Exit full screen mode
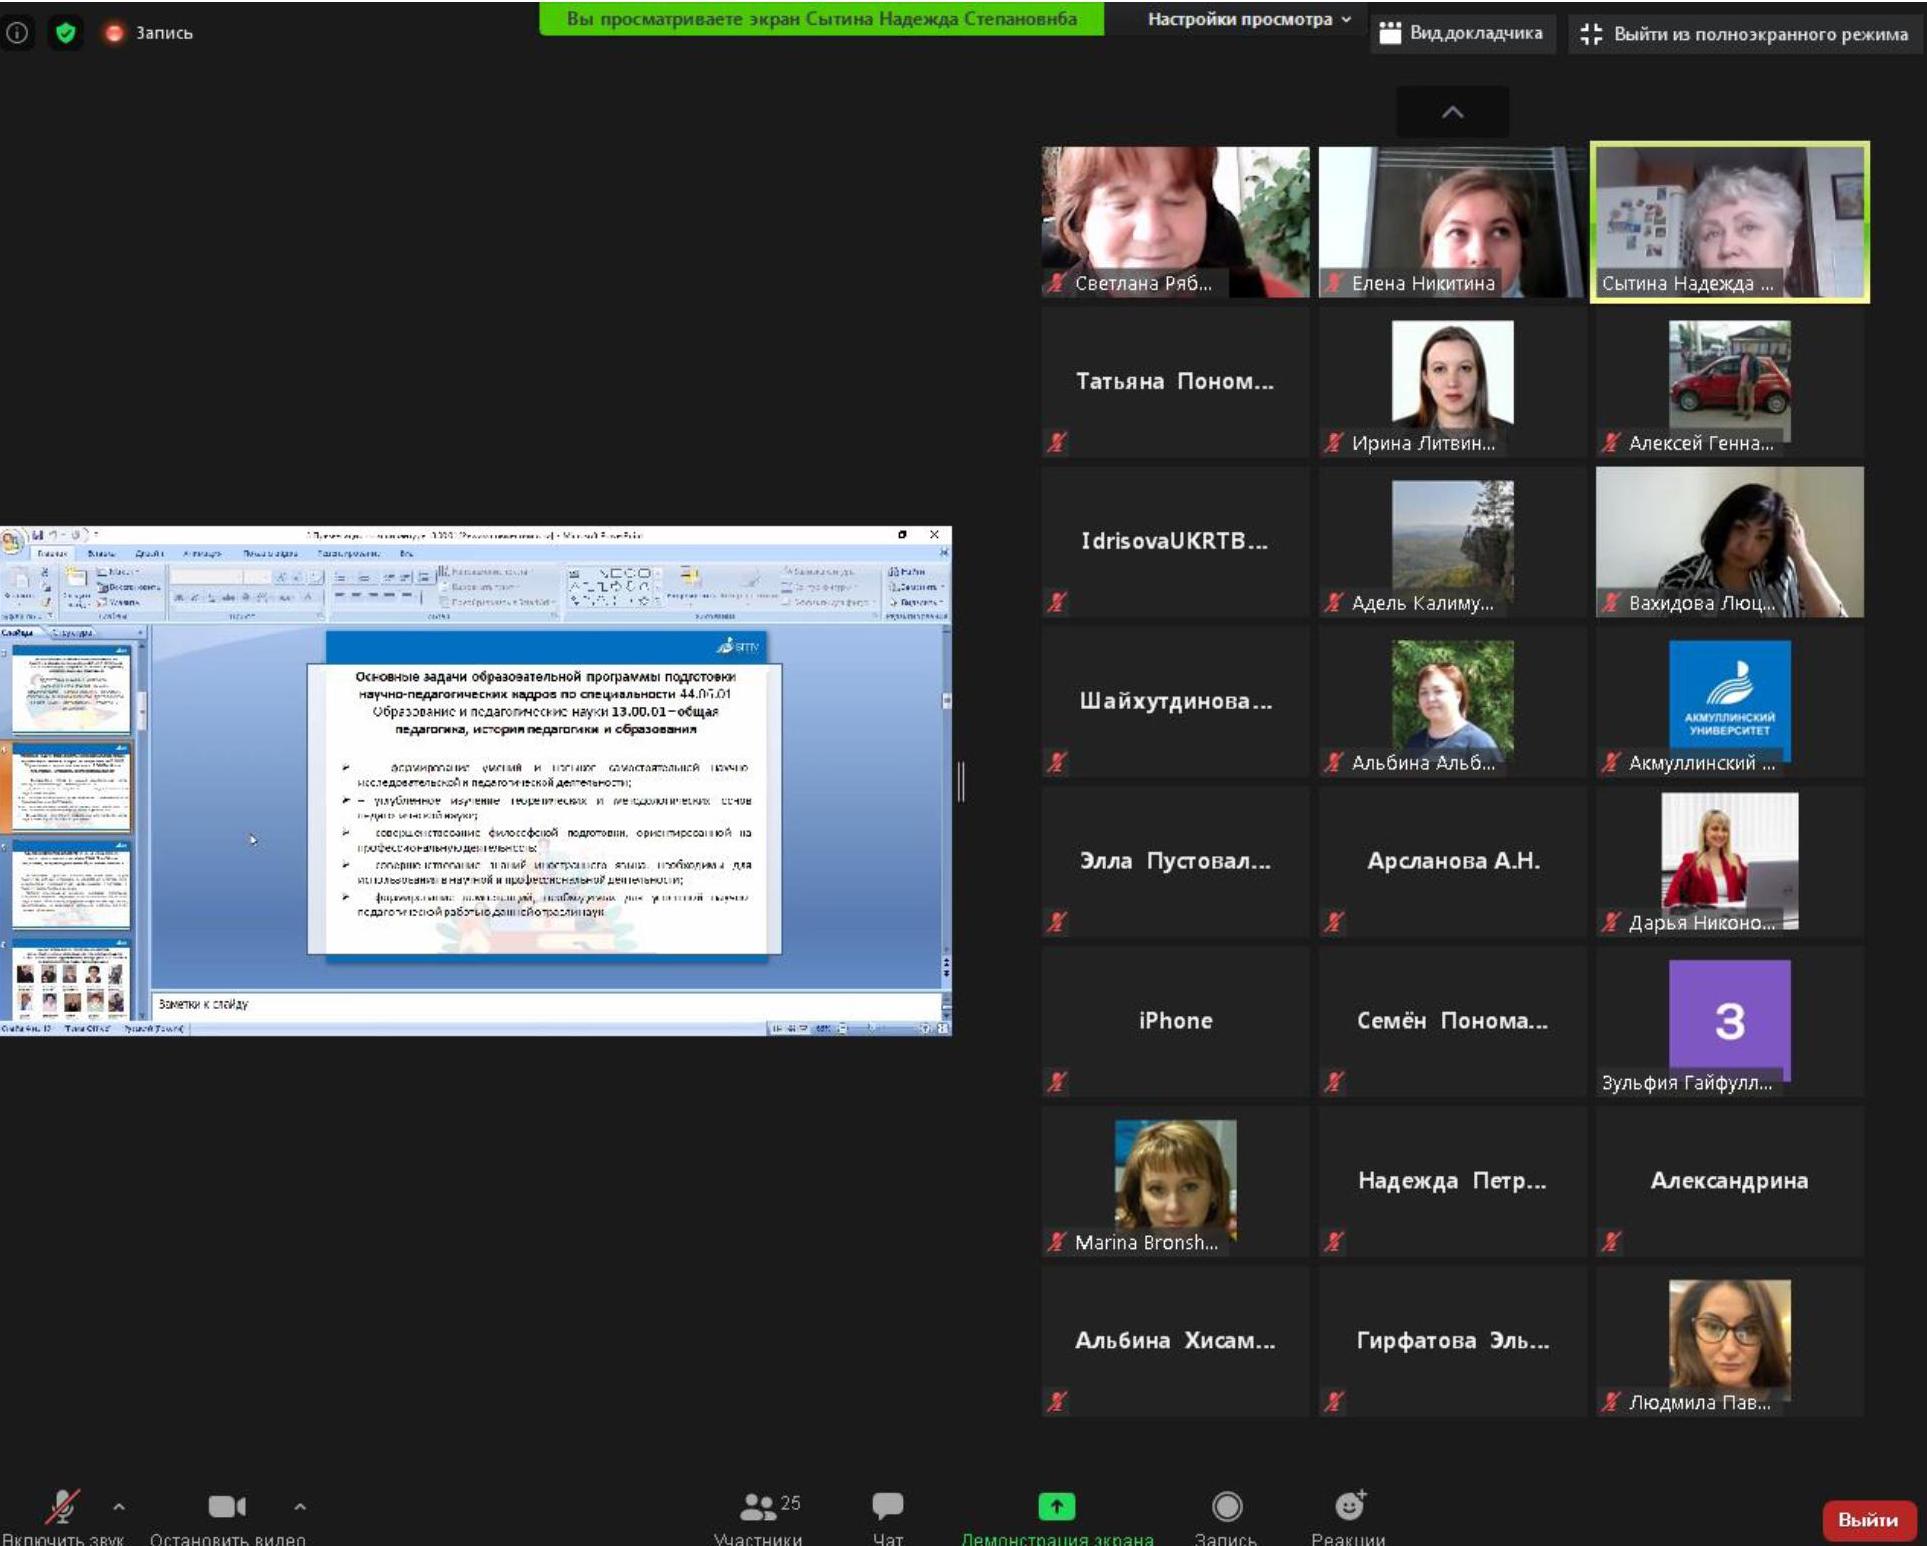Viewport: 1927px width, 1546px height. click(1744, 34)
